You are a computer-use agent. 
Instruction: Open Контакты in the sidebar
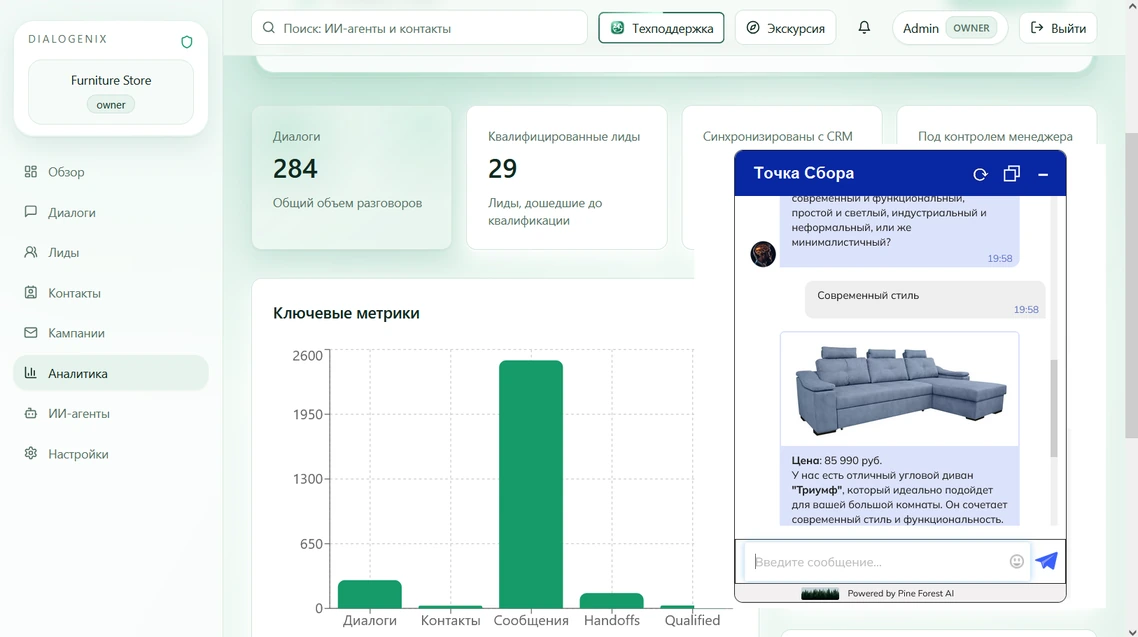[x=110, y=293]
